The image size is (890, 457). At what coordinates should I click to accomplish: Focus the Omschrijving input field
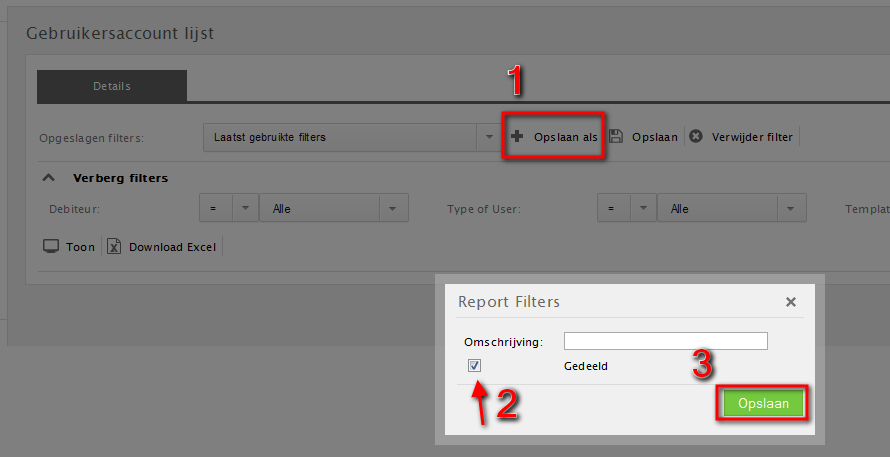click(x=666, y=341)
